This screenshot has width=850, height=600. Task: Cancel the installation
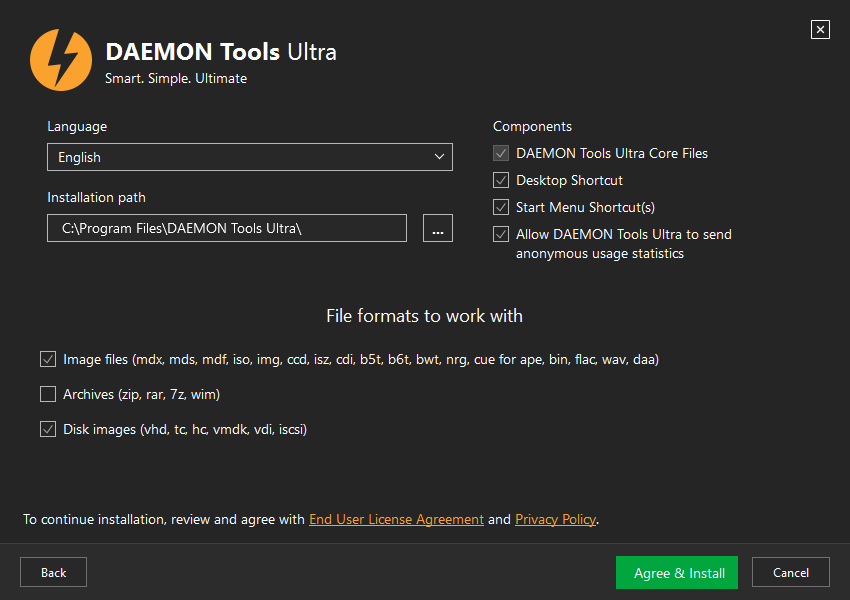(790, 572)
